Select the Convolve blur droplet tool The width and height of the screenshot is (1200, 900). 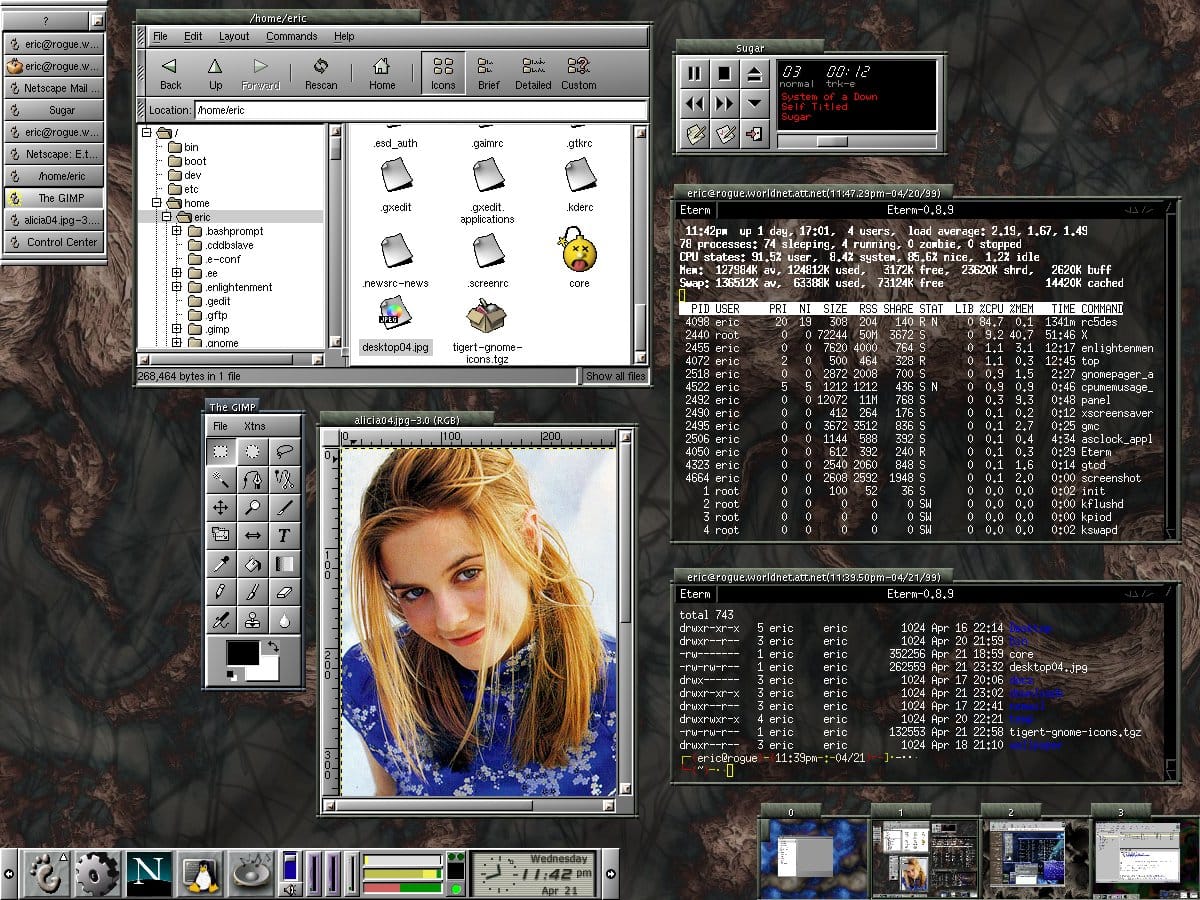tap(285, 620)
